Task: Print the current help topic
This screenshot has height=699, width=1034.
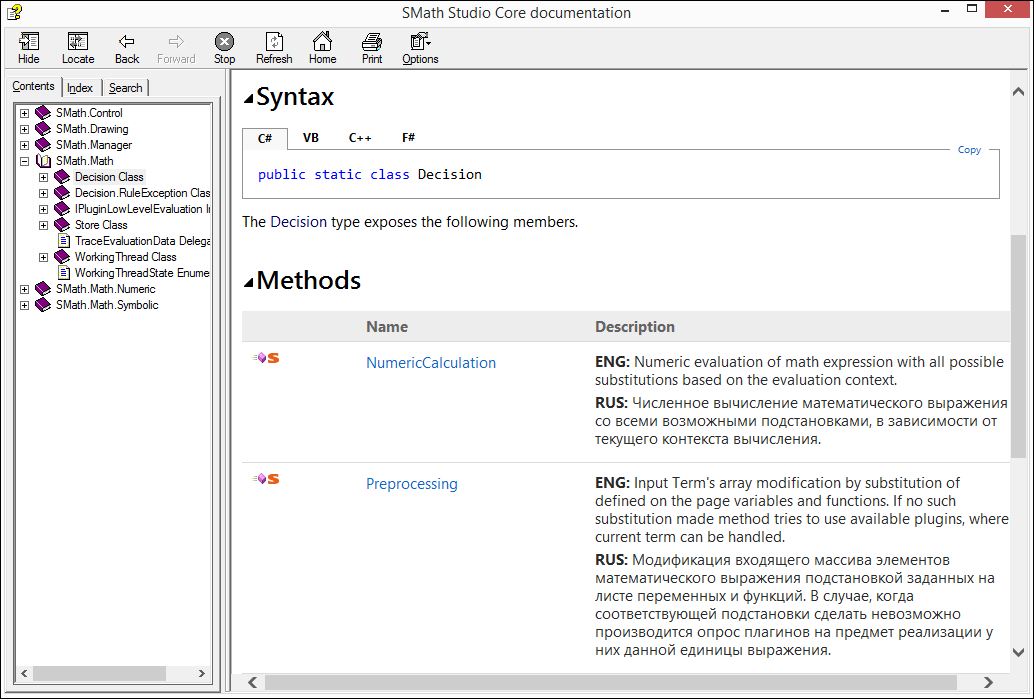Action: tap(372, 42)
